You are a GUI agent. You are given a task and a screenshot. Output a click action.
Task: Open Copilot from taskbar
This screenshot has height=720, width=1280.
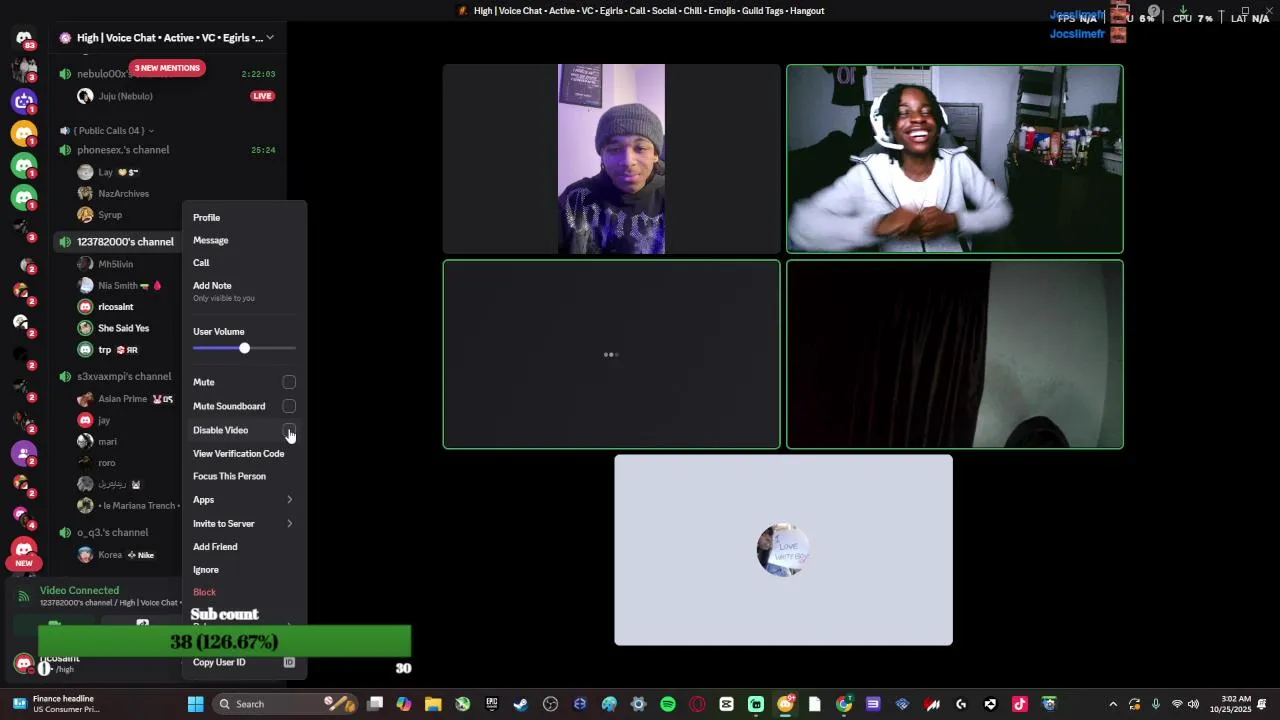pyautogui.click(x=403, y=704)
